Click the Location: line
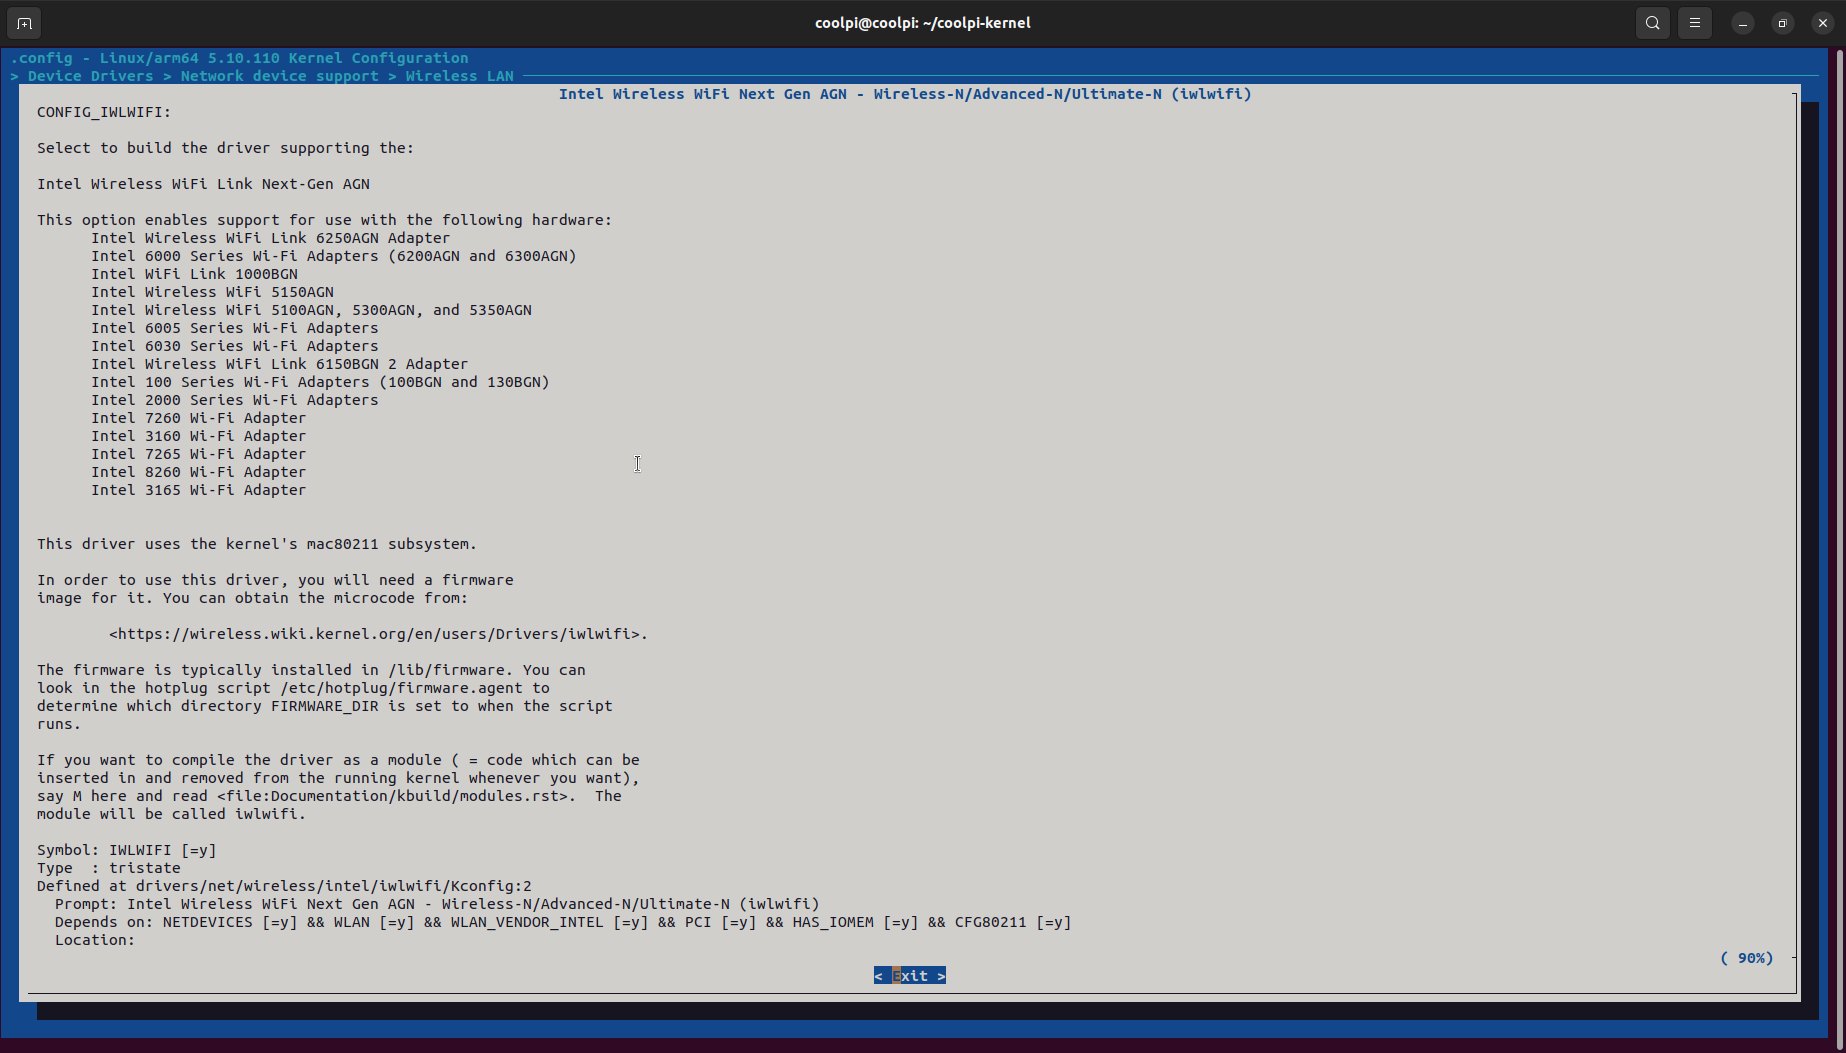 [95, 940]
